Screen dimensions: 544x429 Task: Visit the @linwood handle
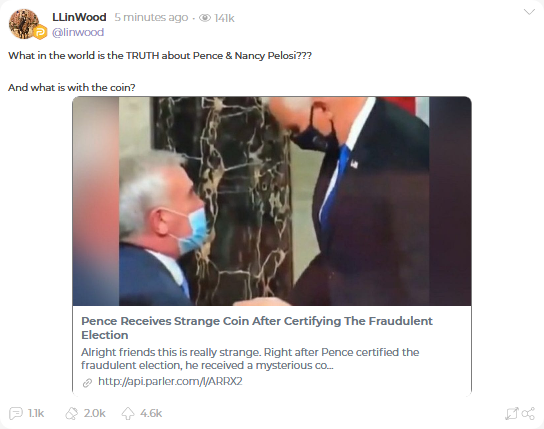tap(78, 32)
